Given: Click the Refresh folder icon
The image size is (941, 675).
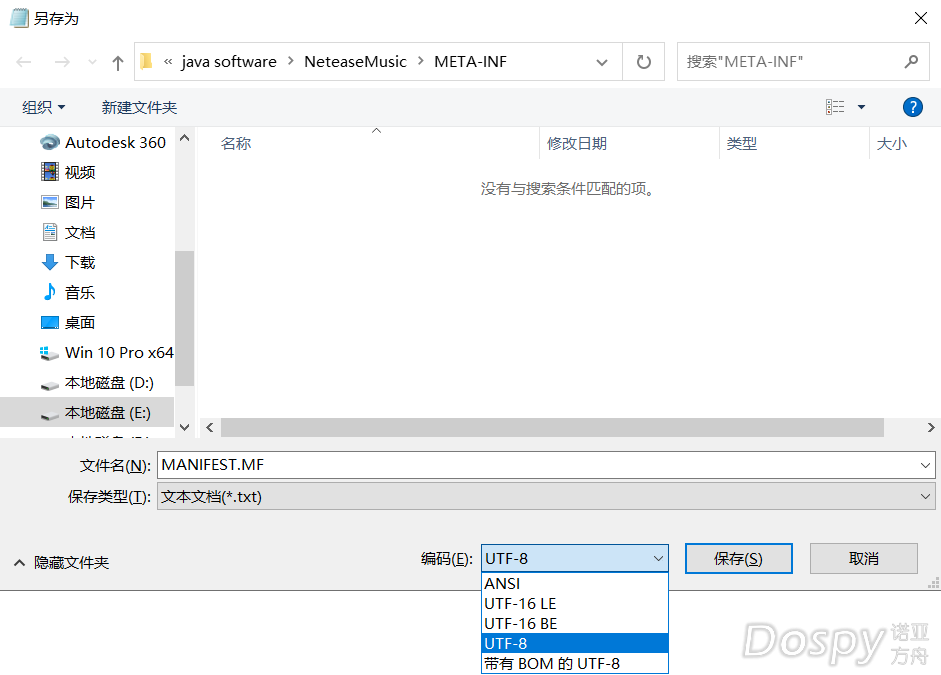Looking at the screenshot, I should (644, 62).
